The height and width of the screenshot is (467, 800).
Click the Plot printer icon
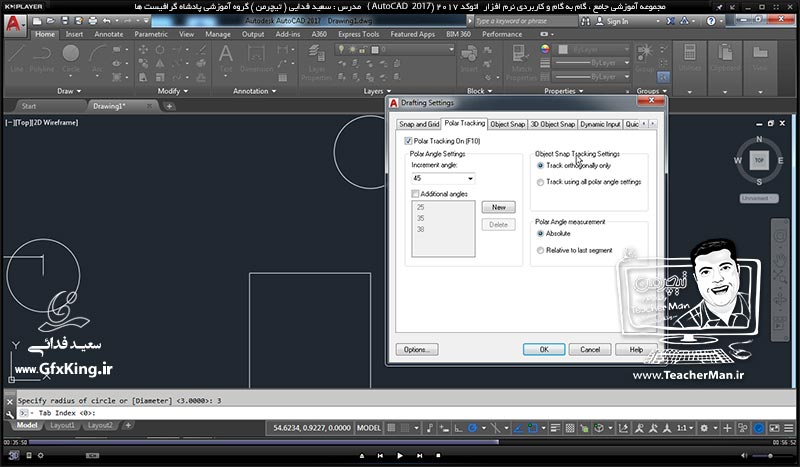93,21
